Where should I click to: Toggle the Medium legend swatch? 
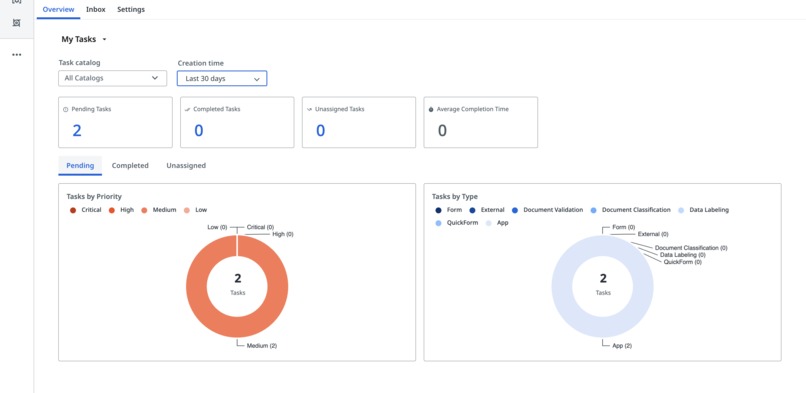144,210
